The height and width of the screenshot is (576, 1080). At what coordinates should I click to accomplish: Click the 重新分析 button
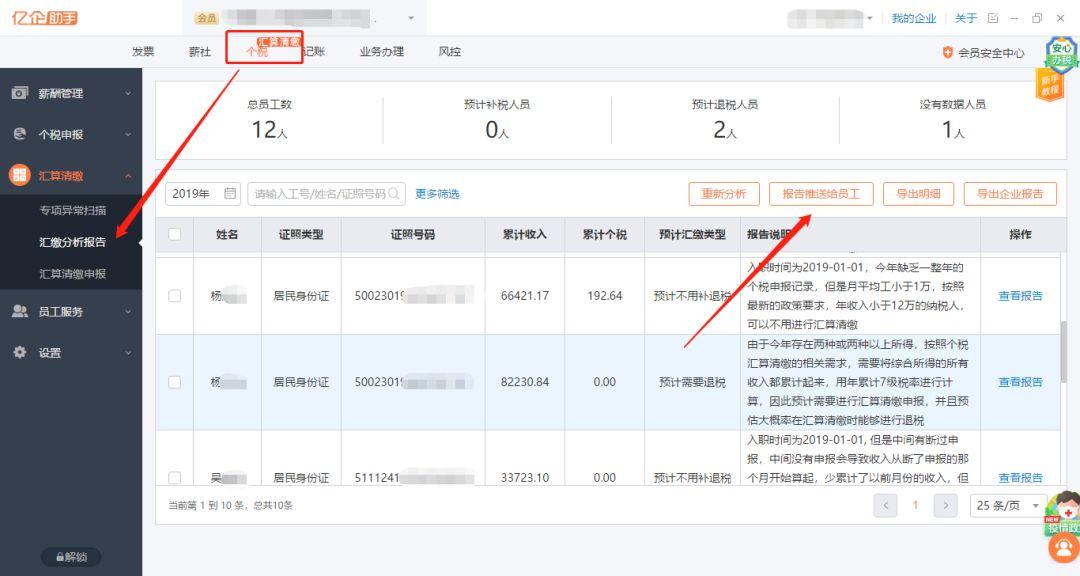[x=723, y=194]
